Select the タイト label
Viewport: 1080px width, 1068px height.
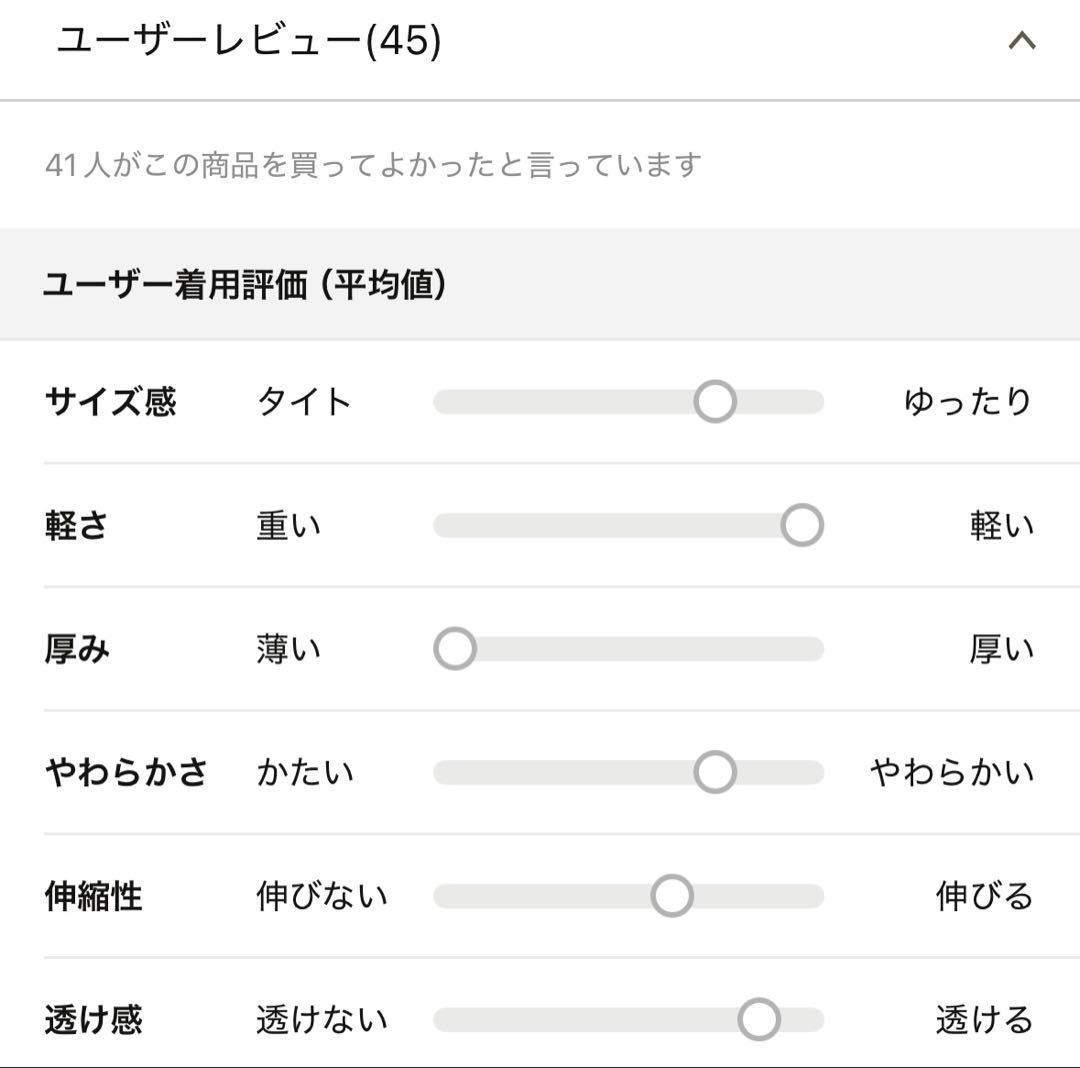point(302,401)
